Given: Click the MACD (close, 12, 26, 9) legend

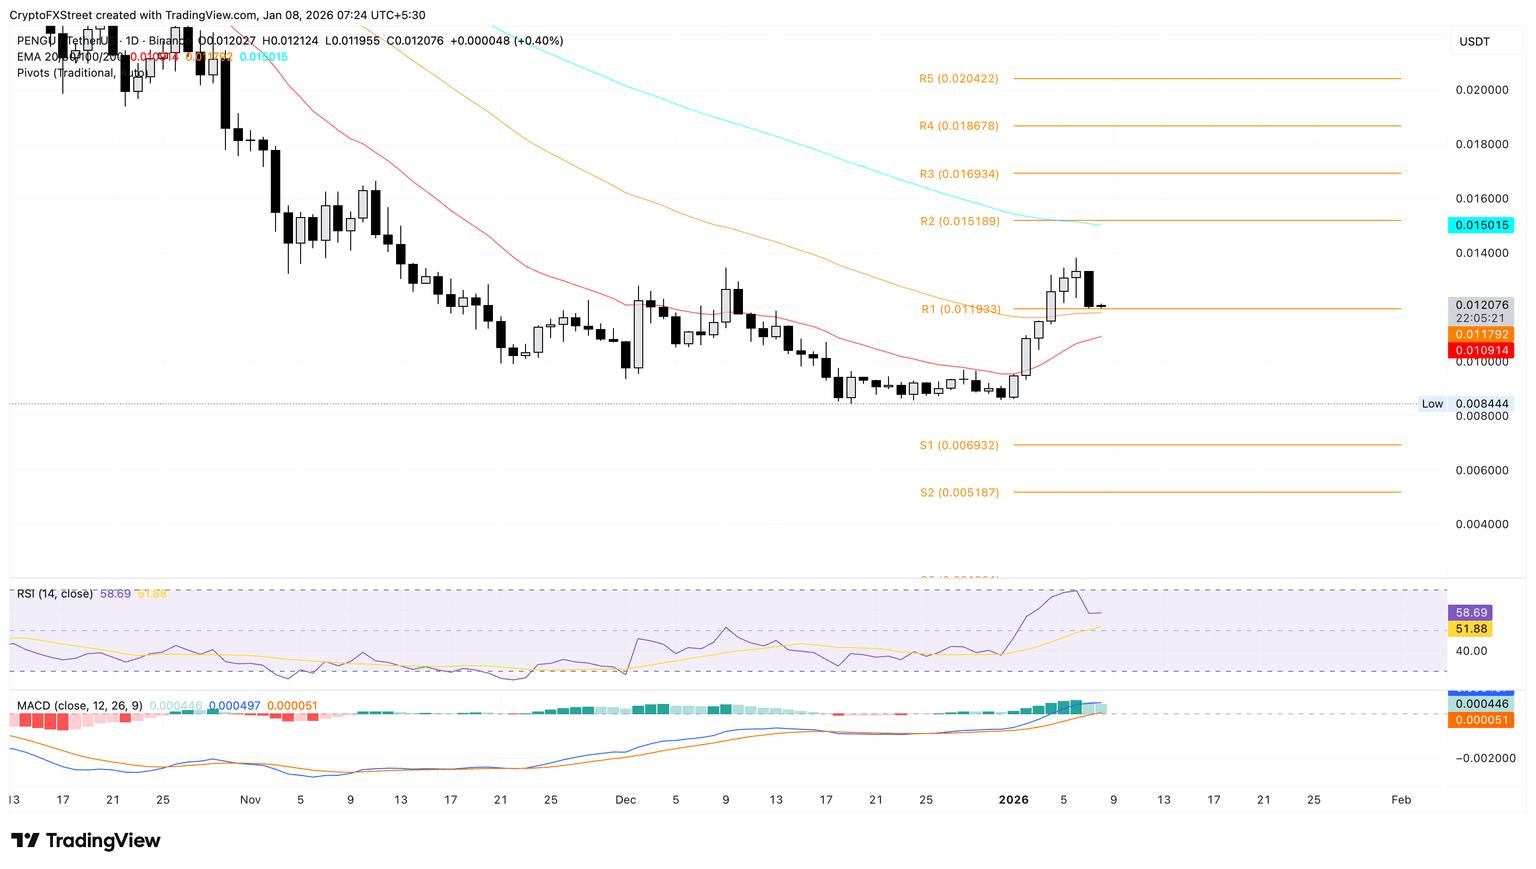Looking at the screenshot, I should pos(80,706).
